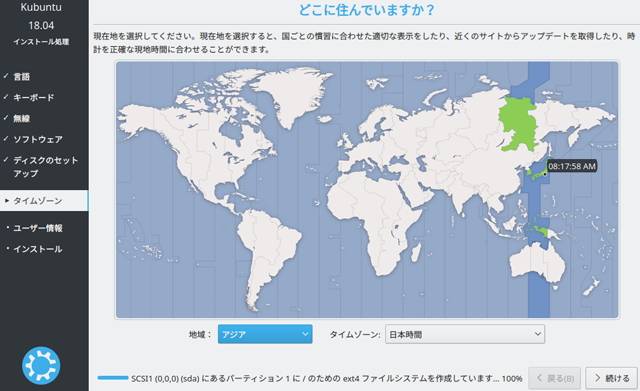Select the ディスクのセットアップ step in sidebar
This screenshot has height=391, width=640.
(x=45, y=167)
